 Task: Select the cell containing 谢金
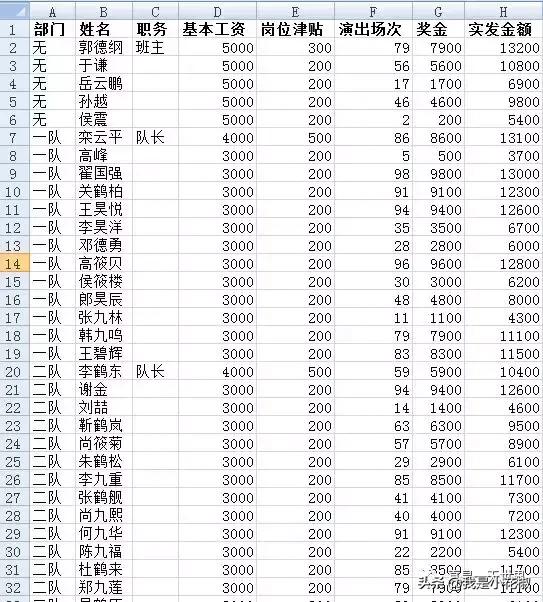104,390
